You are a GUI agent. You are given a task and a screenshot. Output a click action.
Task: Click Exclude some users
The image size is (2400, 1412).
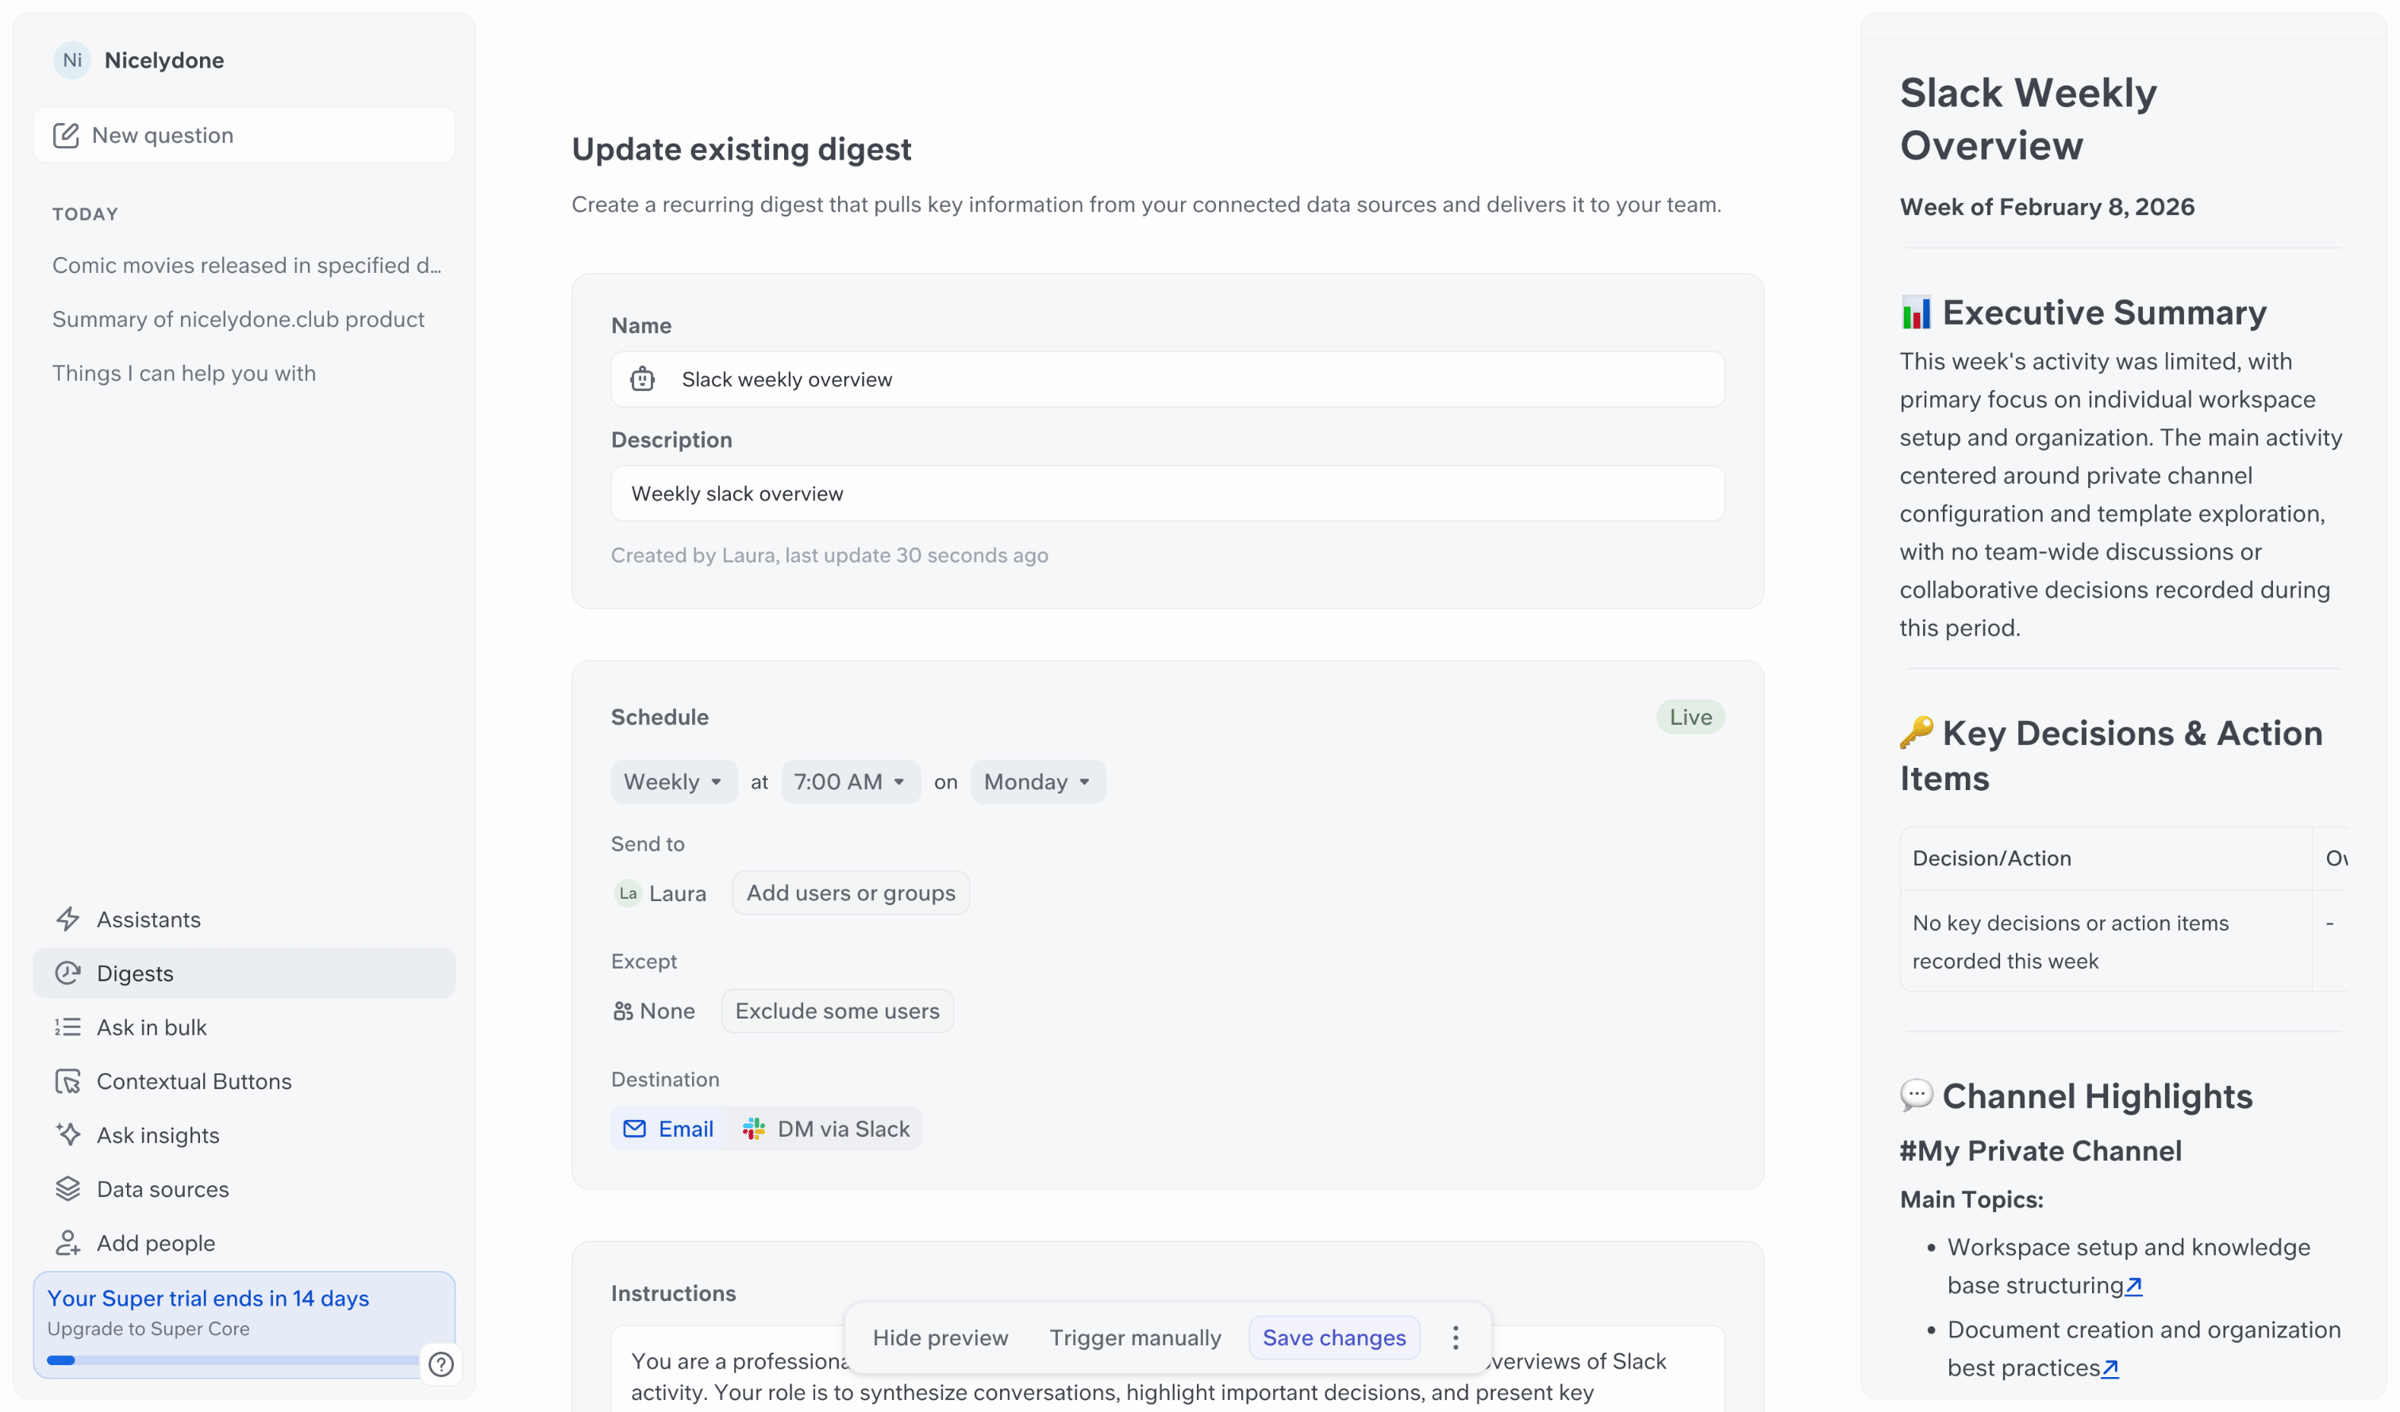pos(837,1011)
